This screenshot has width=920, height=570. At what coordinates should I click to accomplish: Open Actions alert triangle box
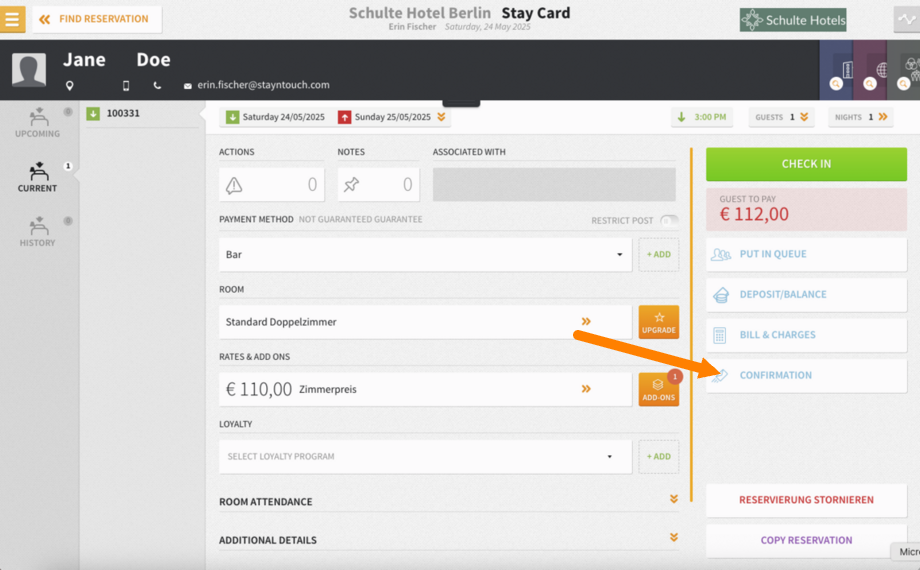(271, 185)
